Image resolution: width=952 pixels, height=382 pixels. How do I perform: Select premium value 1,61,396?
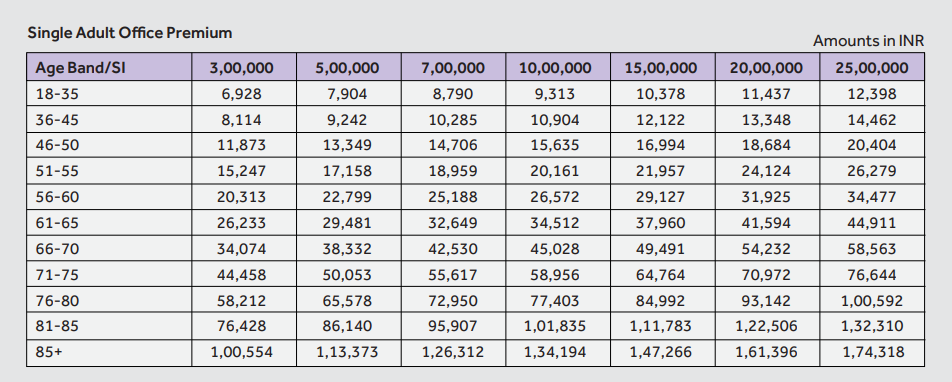point(766,352)
